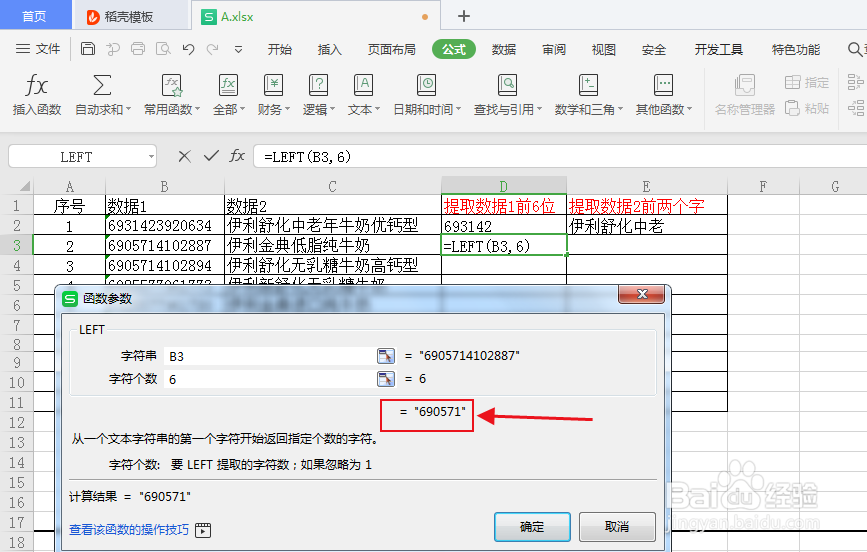
Task: Select cell D2 containing 693142
Action: pos(504,225)
